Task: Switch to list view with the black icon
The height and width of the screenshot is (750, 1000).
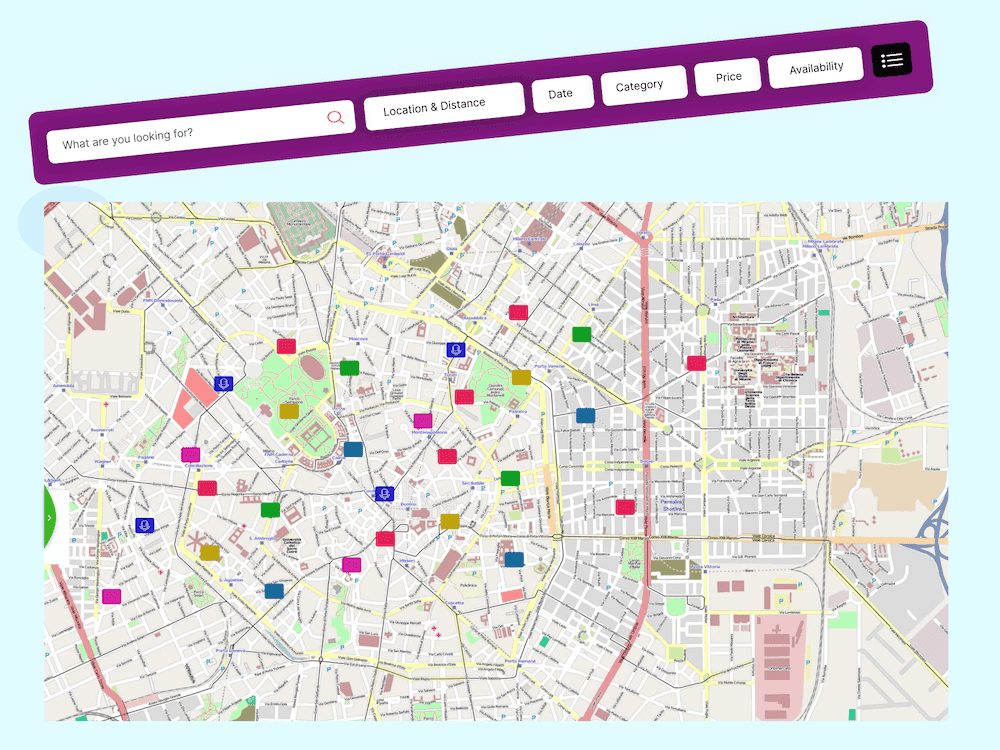Action: point(892,61)
